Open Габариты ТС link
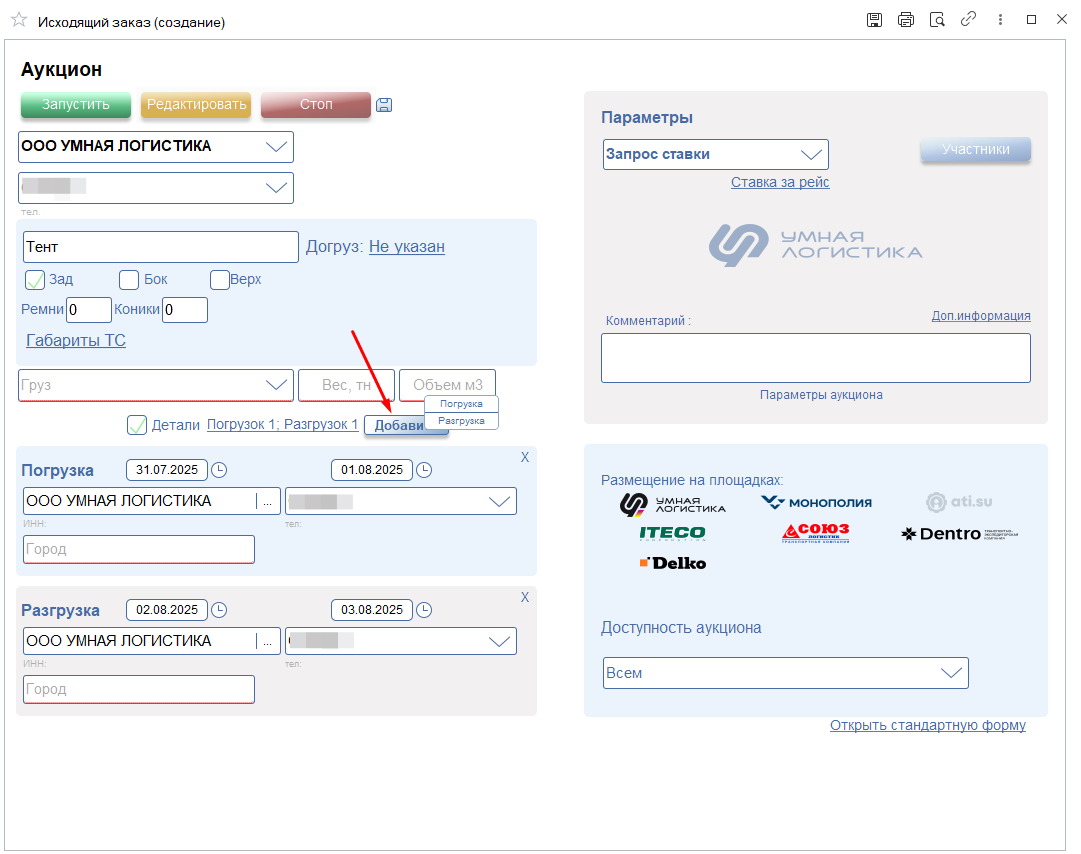 point(76,340)
